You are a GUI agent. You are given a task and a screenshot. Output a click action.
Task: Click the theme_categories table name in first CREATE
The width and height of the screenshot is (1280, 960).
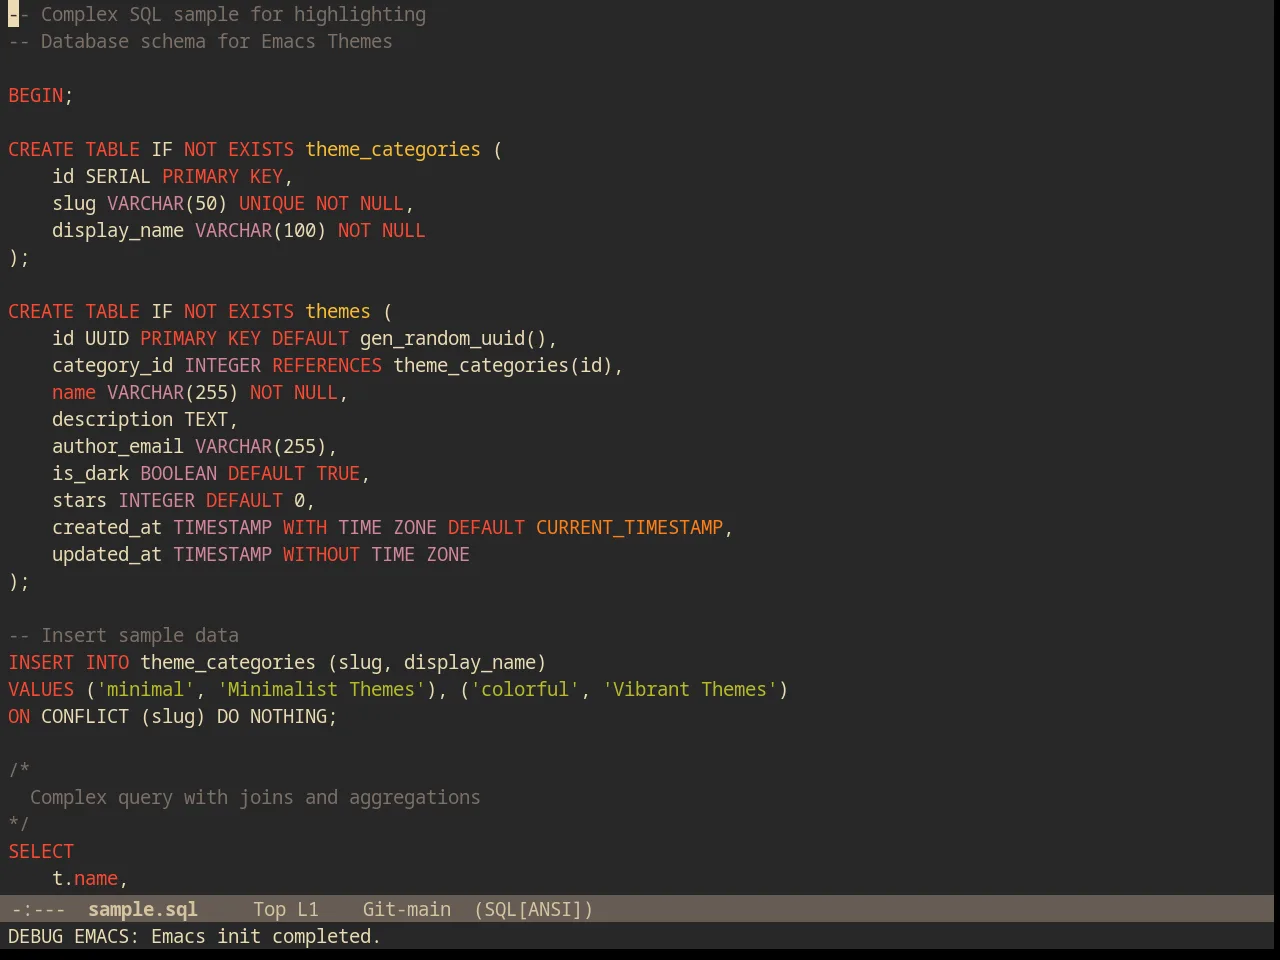coord(393,149)
